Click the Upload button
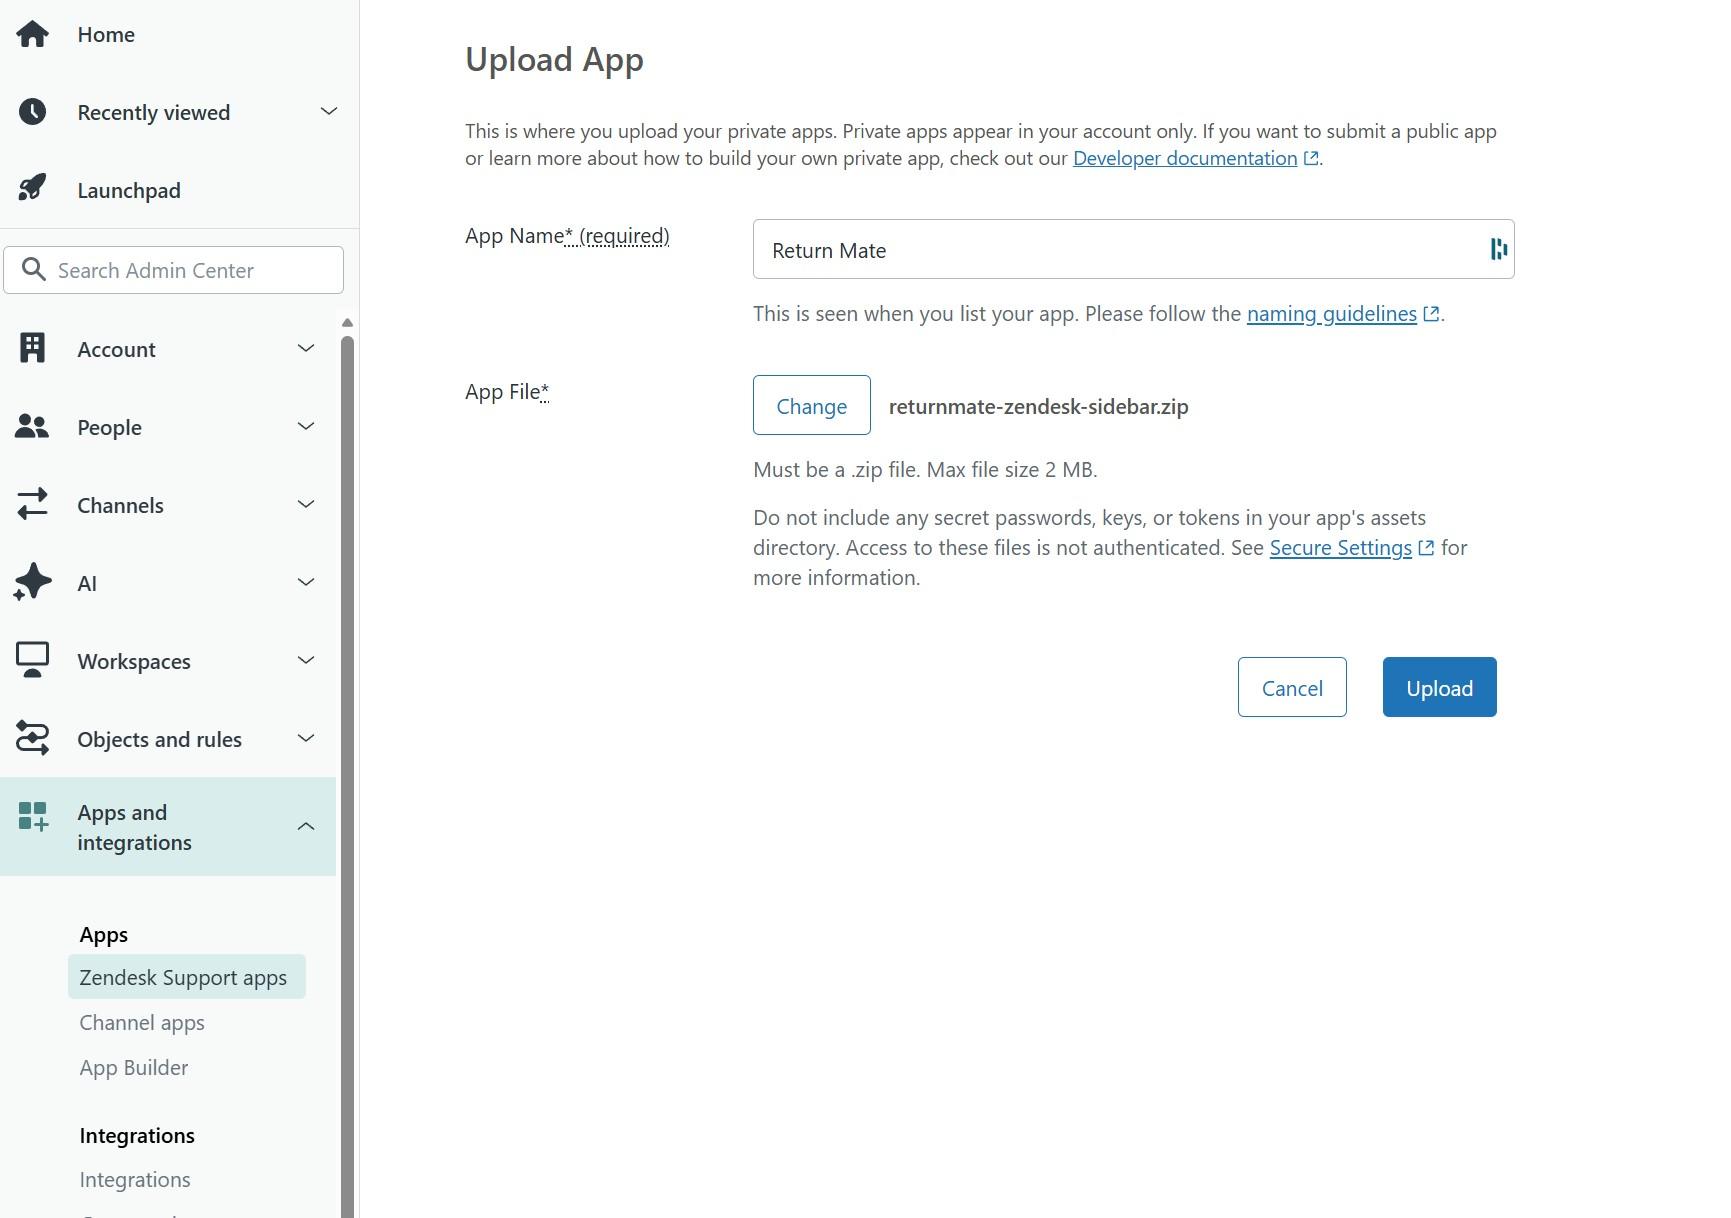 (x=1439, y=687)
